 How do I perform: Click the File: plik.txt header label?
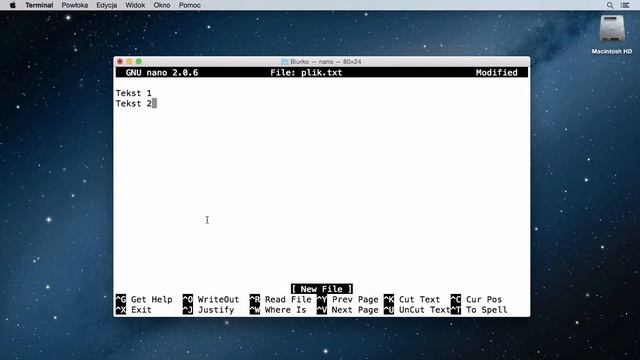click(306, 73)
